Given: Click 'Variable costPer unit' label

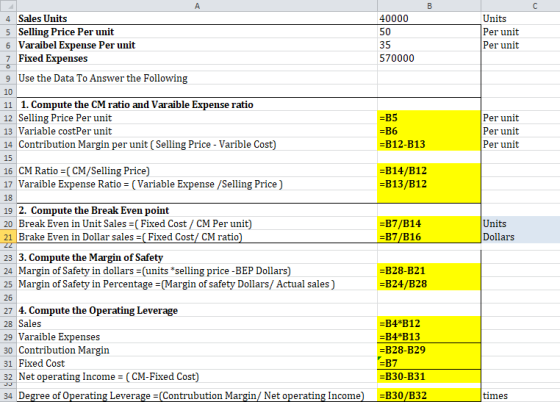Looking at the screenshot, I should tap(197, 131).
